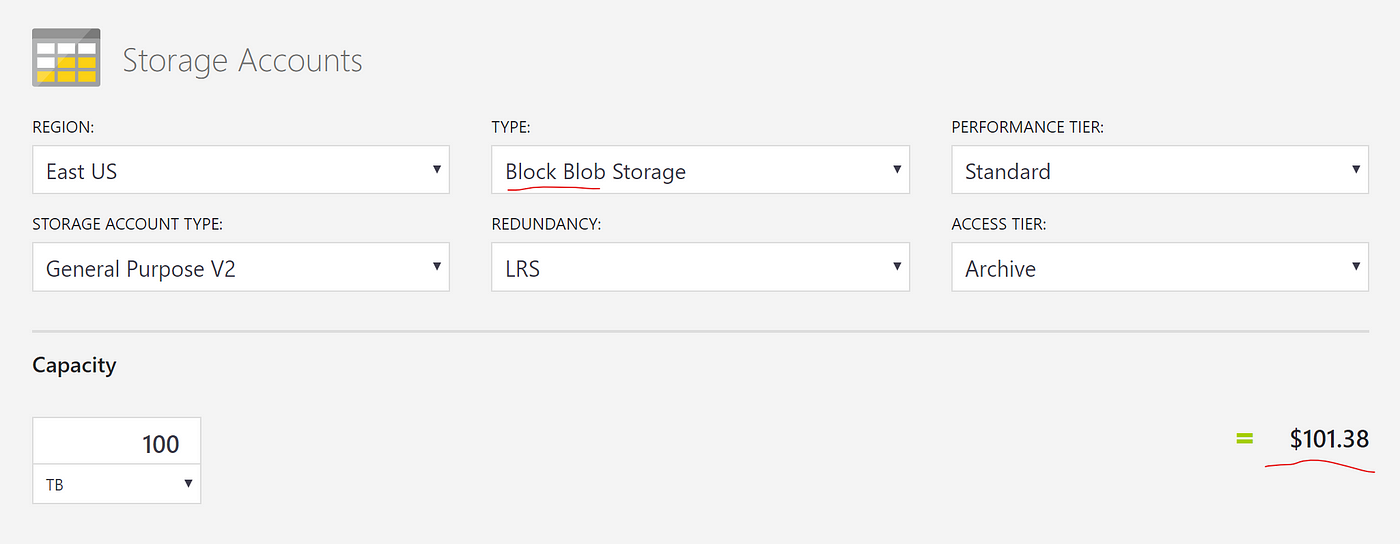This screenshot has width=1400, height=544.
Task: Open the Performance Tier dropdown set to Standard
Action: point(1160,170)
